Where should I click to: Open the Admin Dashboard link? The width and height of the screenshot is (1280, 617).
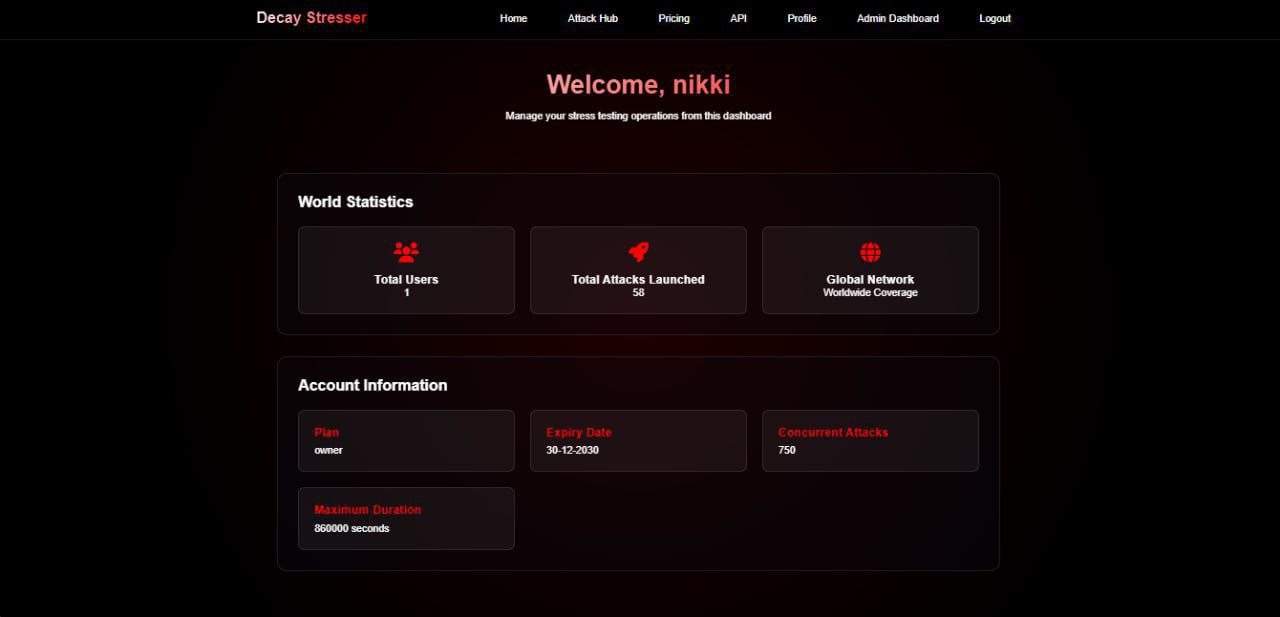pos(898,18)
